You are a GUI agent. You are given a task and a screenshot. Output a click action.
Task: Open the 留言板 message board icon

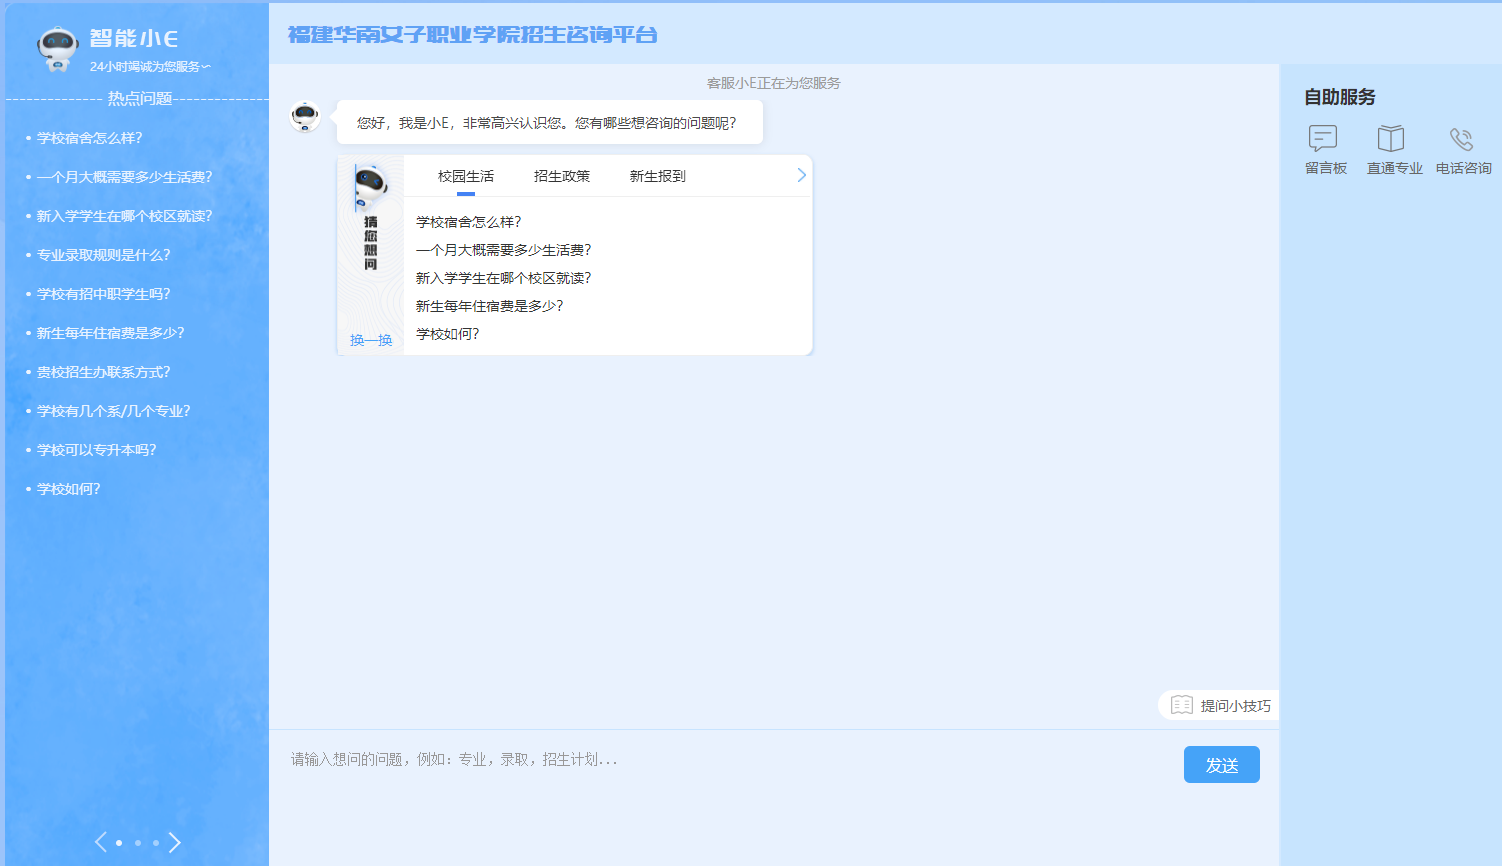point(1322,138)
